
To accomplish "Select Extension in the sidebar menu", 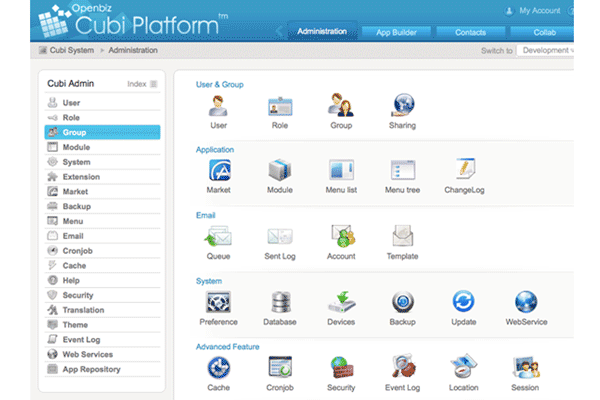I will pyautogui.click(x=102, y=177).
